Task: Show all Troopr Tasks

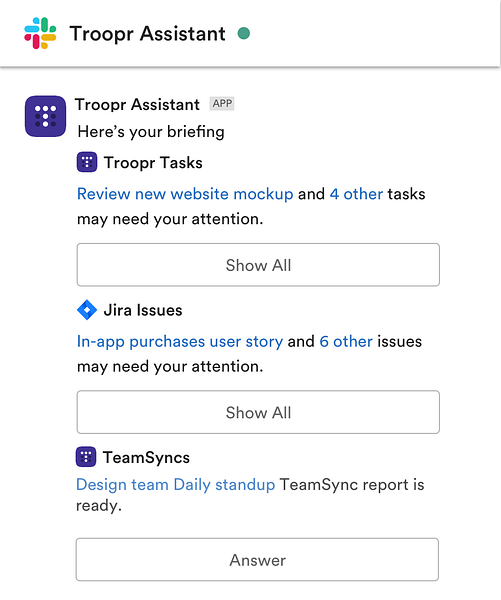Action: (x=258, y=265)
